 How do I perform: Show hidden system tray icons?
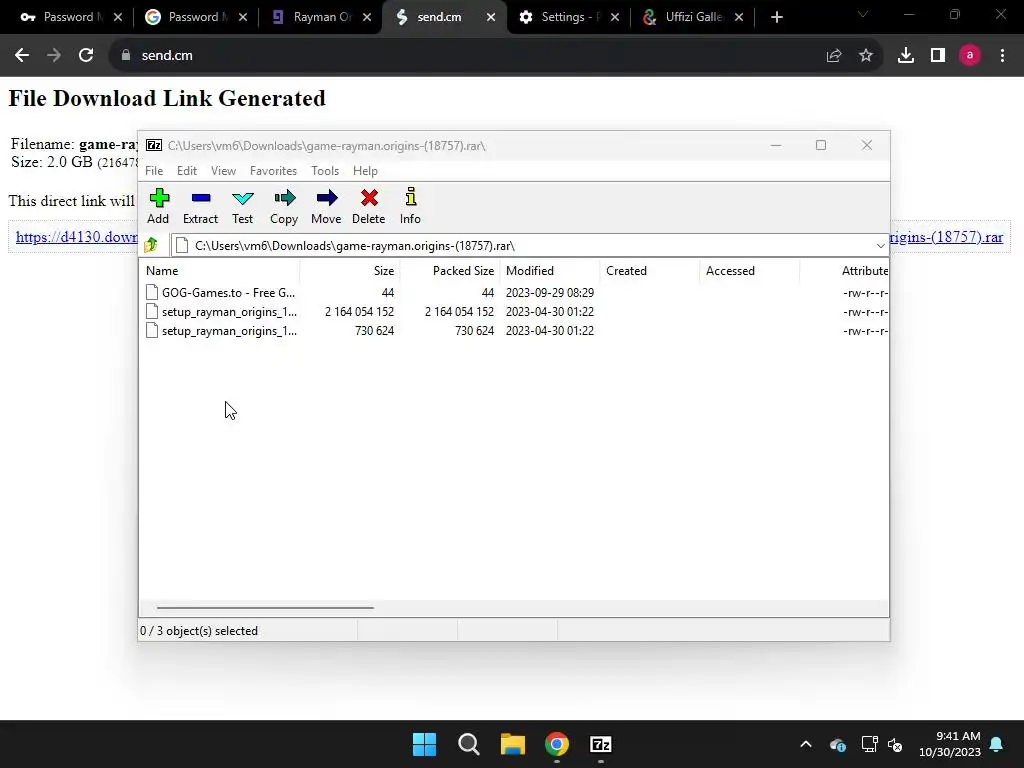click(x=806, y=744)
